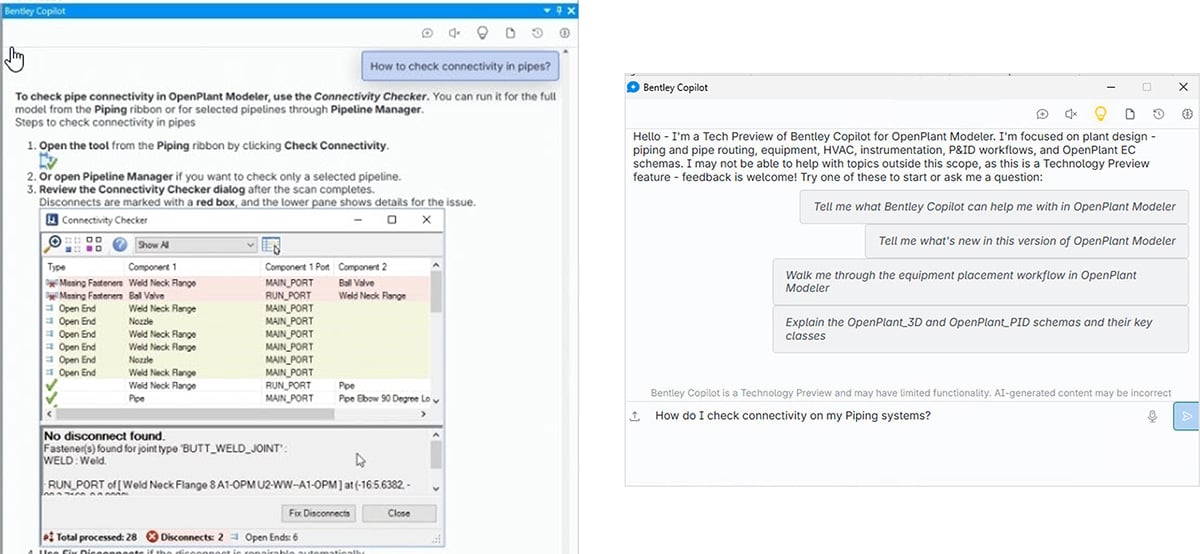1200x554 pixels.
Task: Close the docked Bentley Copilot panel
Action: click(x=571, y=9)
